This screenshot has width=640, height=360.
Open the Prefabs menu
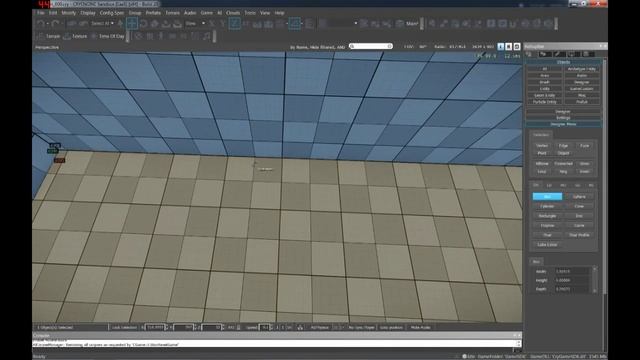pyautogui.click(x=153, y=13)
